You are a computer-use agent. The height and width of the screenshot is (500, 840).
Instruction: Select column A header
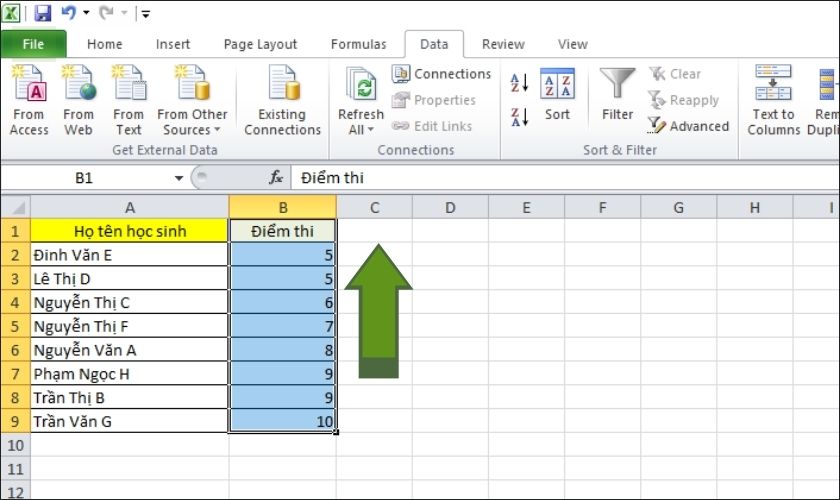pyautogui.click(x=130, y=207)
